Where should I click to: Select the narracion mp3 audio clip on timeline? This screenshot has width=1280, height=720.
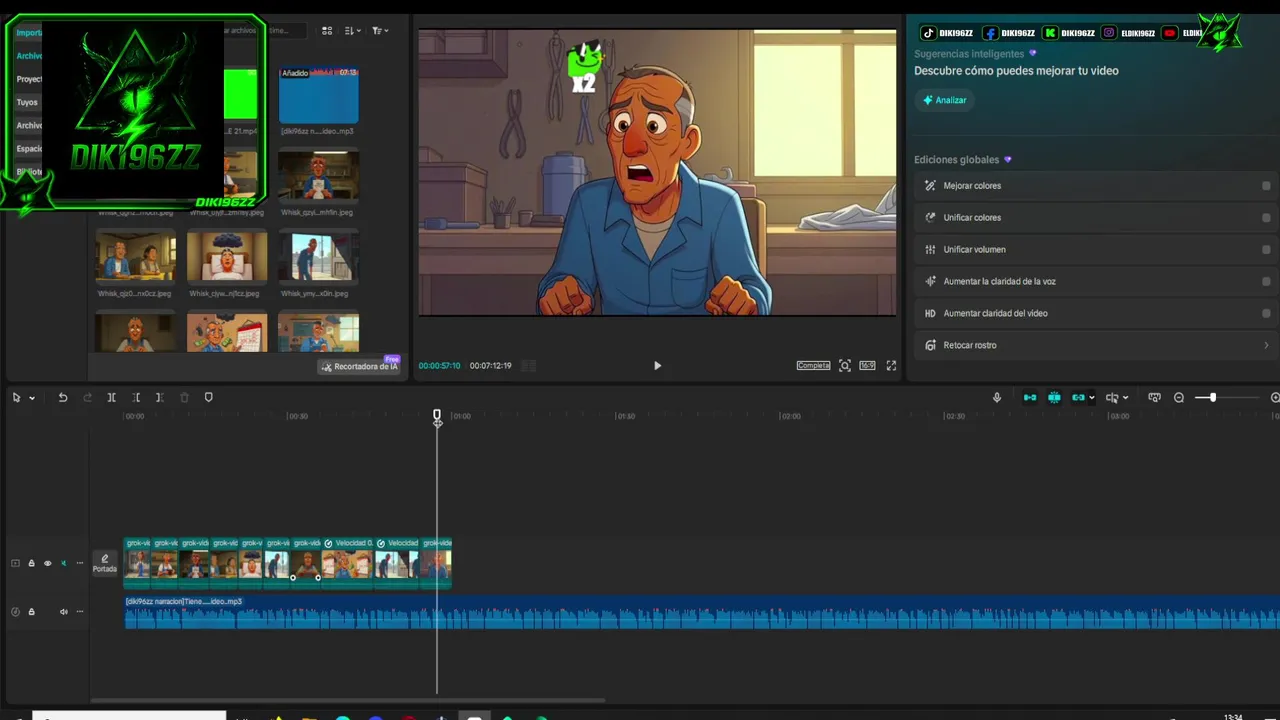pyautogui.click(x=702, y=613)
